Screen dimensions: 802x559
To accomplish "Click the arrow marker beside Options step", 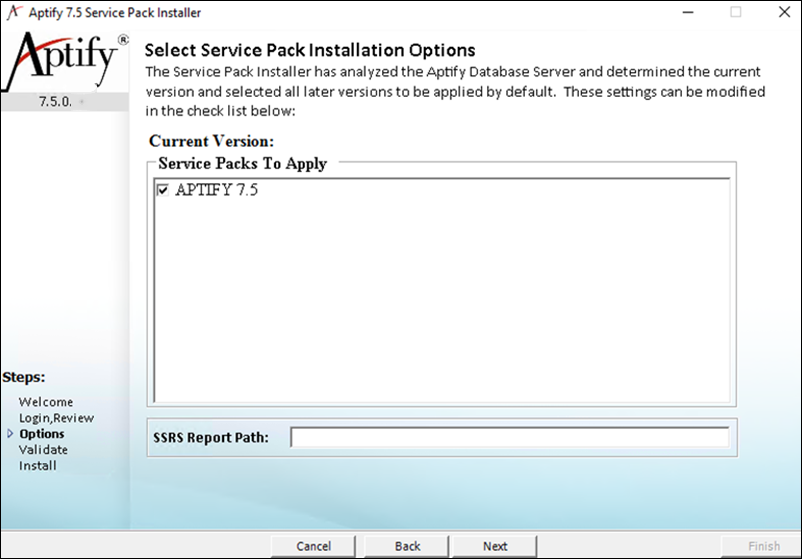I will click(11, 434).
